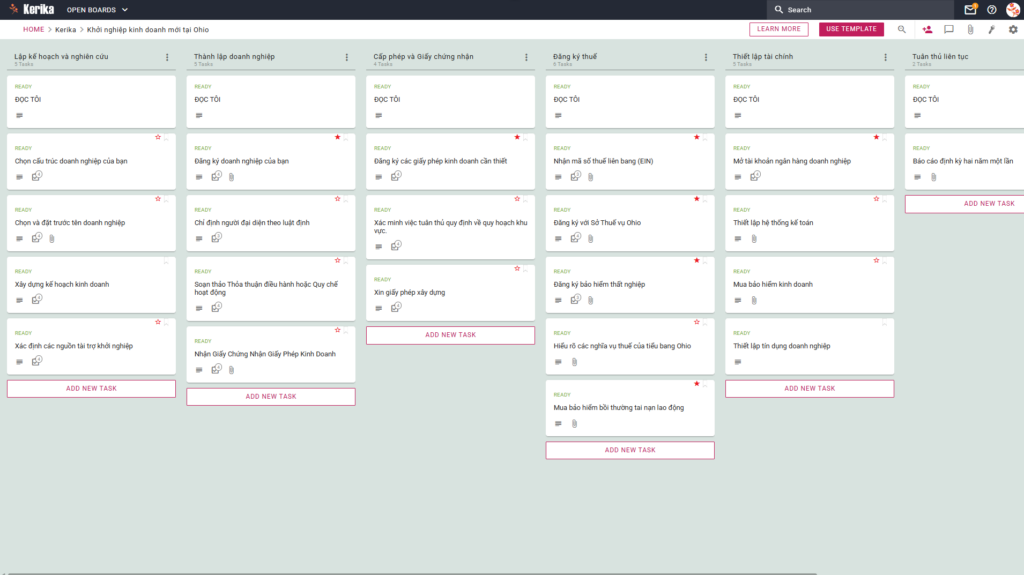Click the USE TEMPLATE button

pyautogui.click(x=851, y=29)
